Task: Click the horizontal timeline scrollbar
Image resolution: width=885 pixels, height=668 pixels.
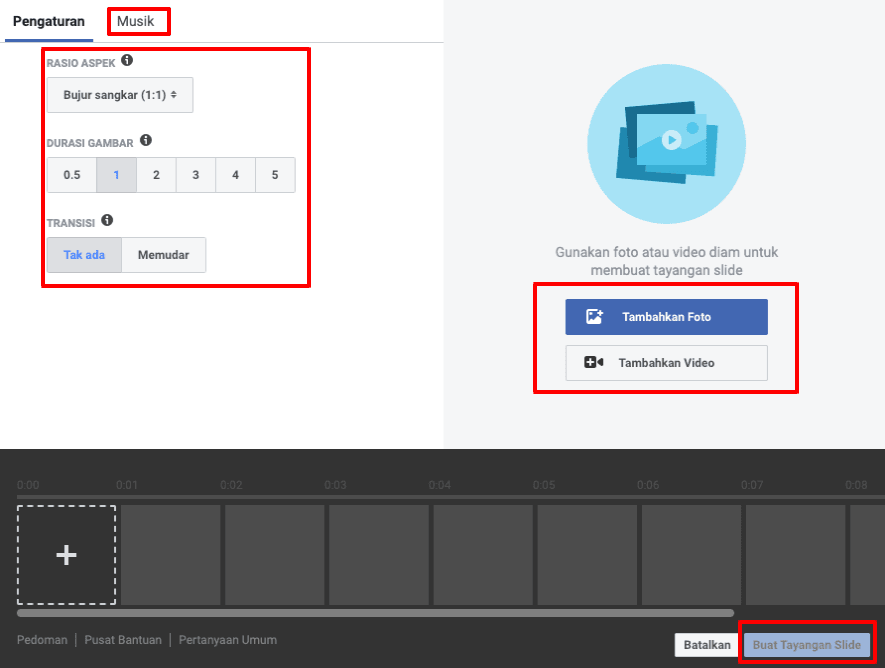Action: click(375, 613)
